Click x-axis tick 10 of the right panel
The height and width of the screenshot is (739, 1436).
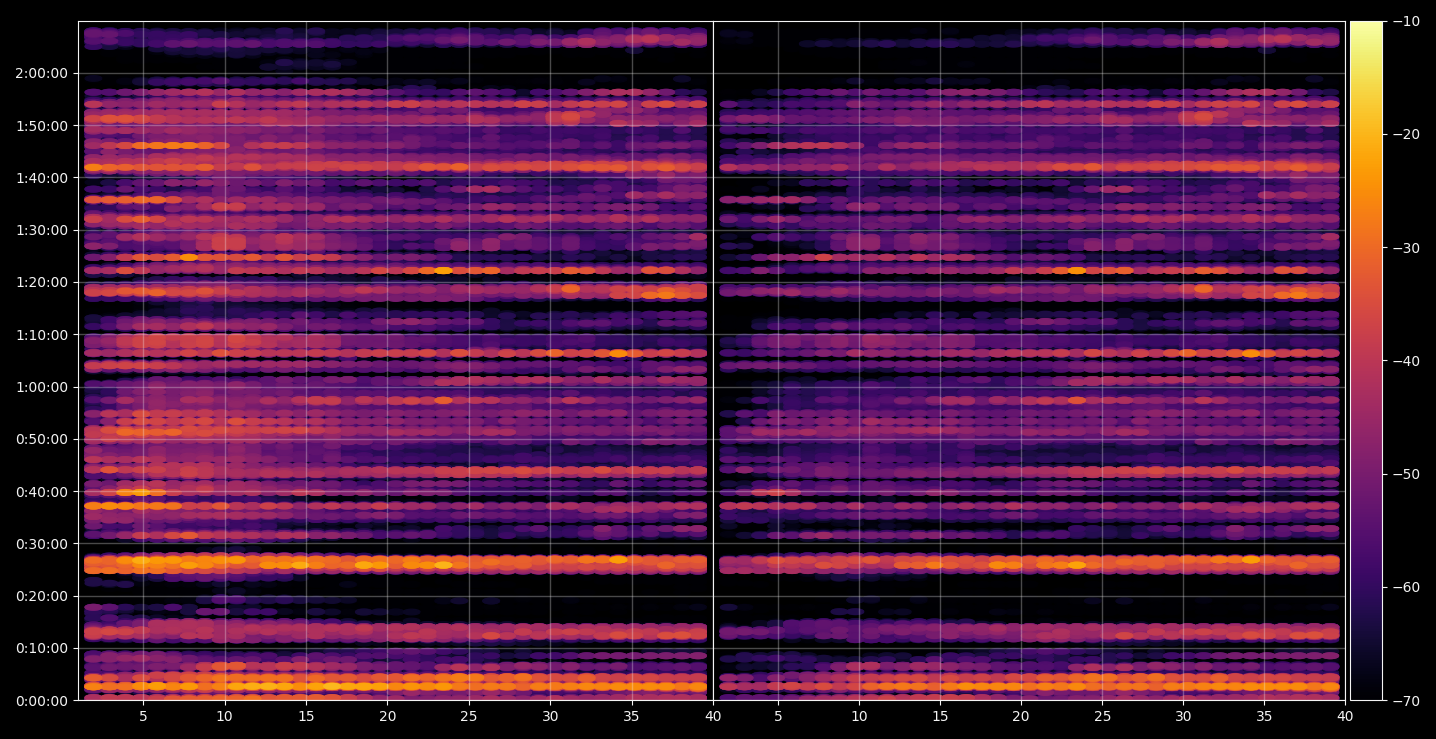pyautogui.click(x=858, y=716)
